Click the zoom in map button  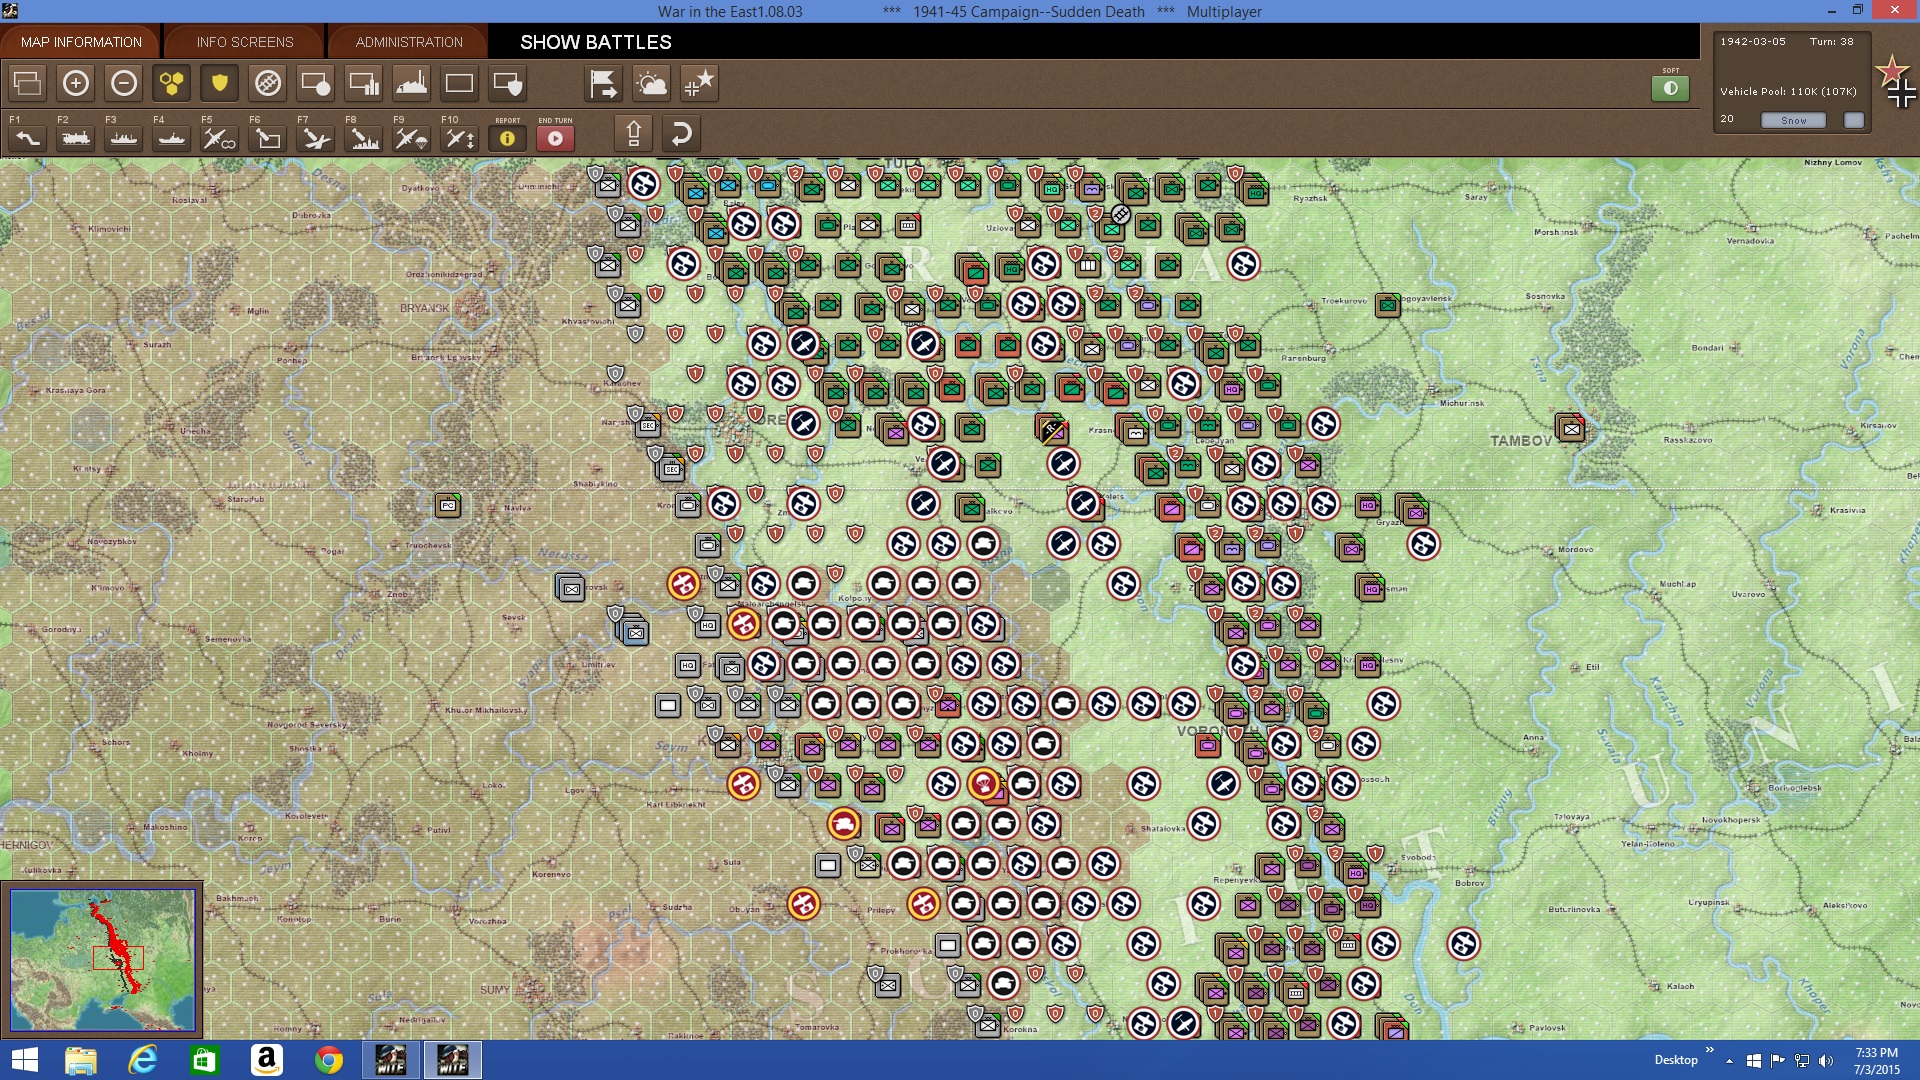(x=76, y=83)
